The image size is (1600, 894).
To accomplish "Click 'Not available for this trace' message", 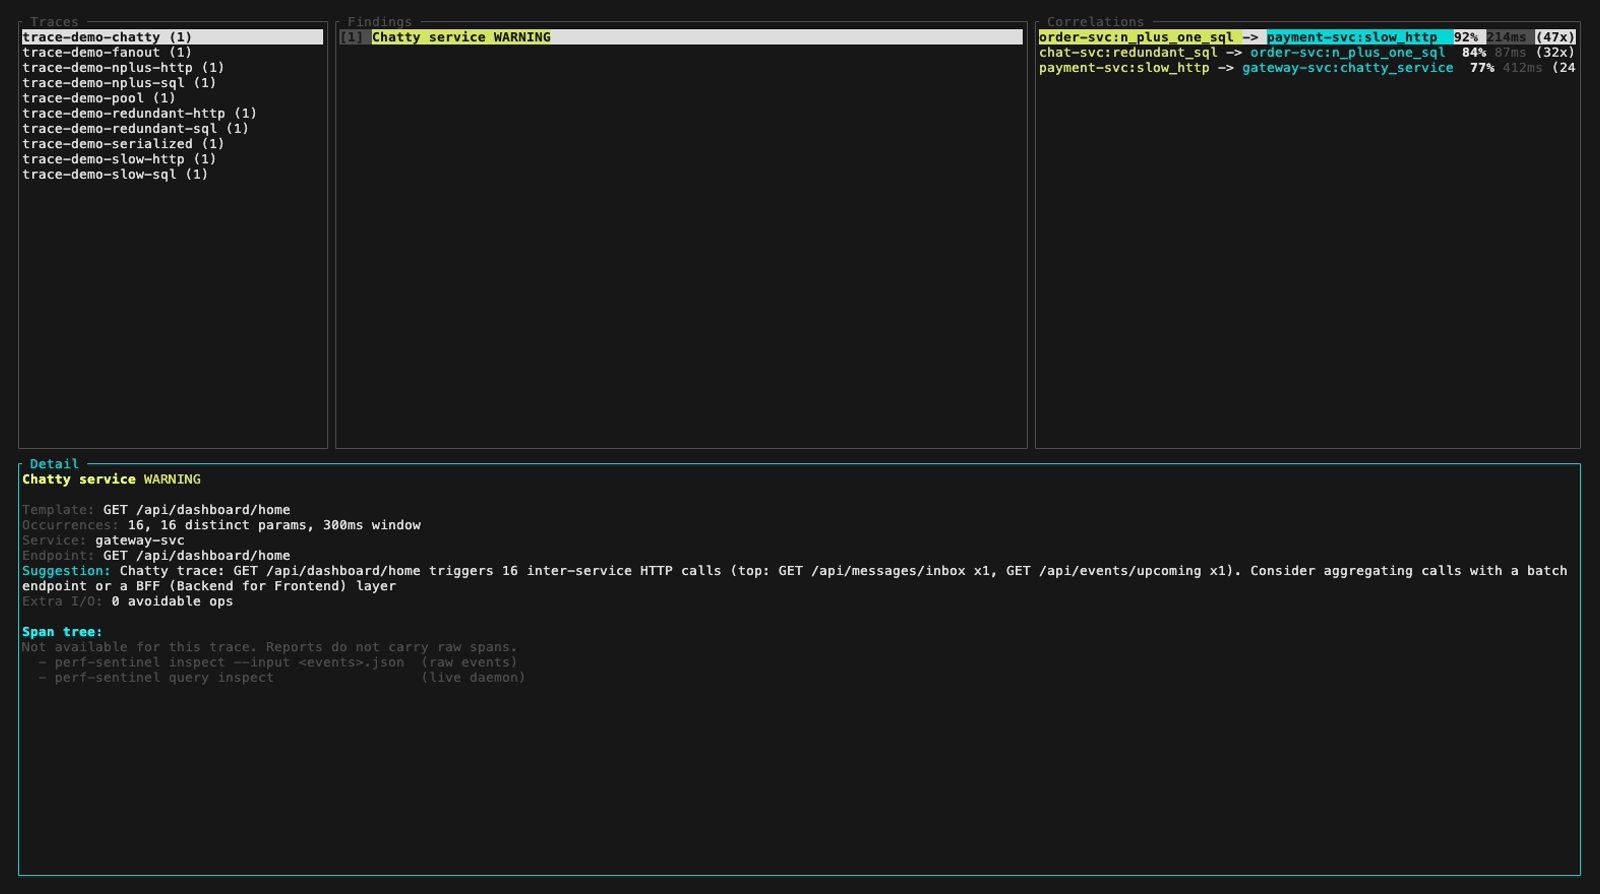I will (269, 647).
